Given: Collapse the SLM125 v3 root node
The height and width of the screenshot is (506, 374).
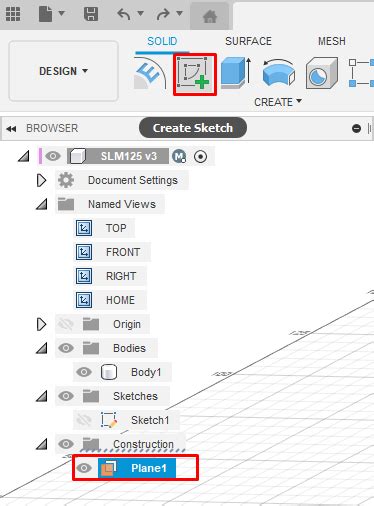Looking at the screenshot, I should point(24,156).
